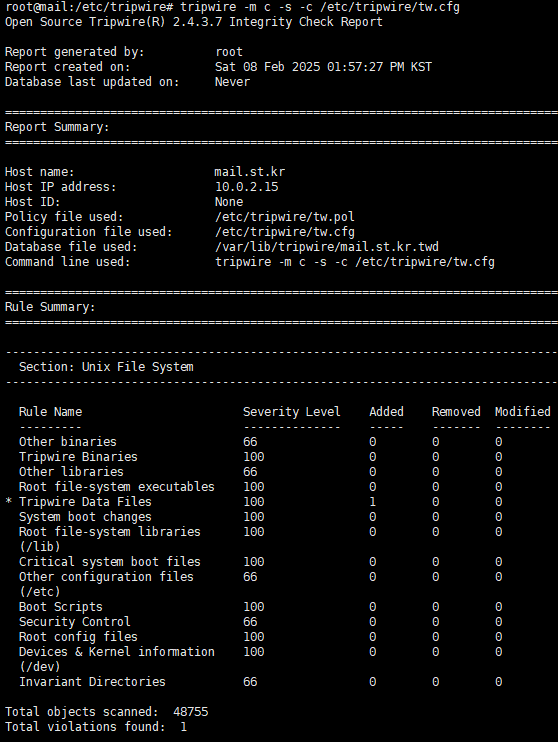Click the Severity Level column header
This screenshot has width=558, height=742.
(292, 412)
